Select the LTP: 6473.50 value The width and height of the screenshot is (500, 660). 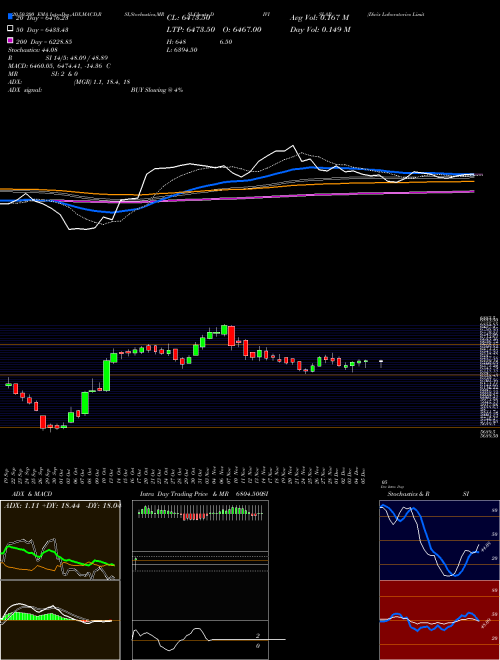pos(191,29)
